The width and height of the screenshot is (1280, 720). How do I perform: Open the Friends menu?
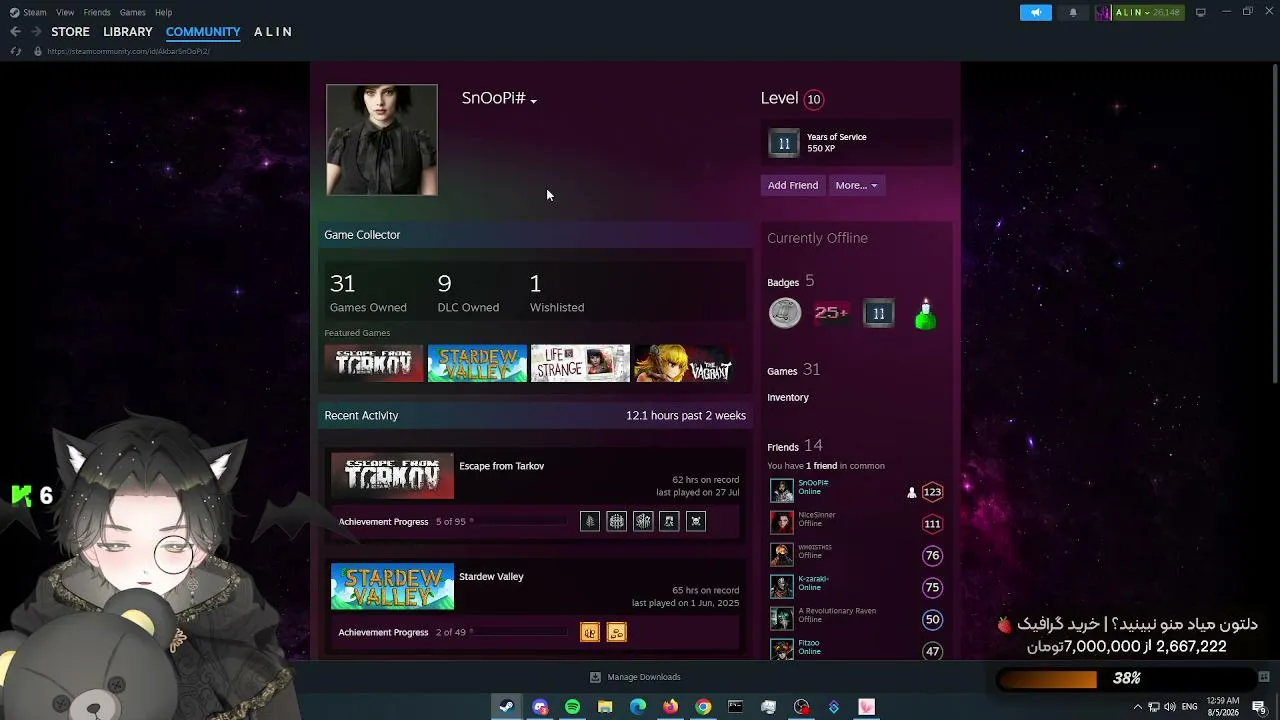[97, 12]
